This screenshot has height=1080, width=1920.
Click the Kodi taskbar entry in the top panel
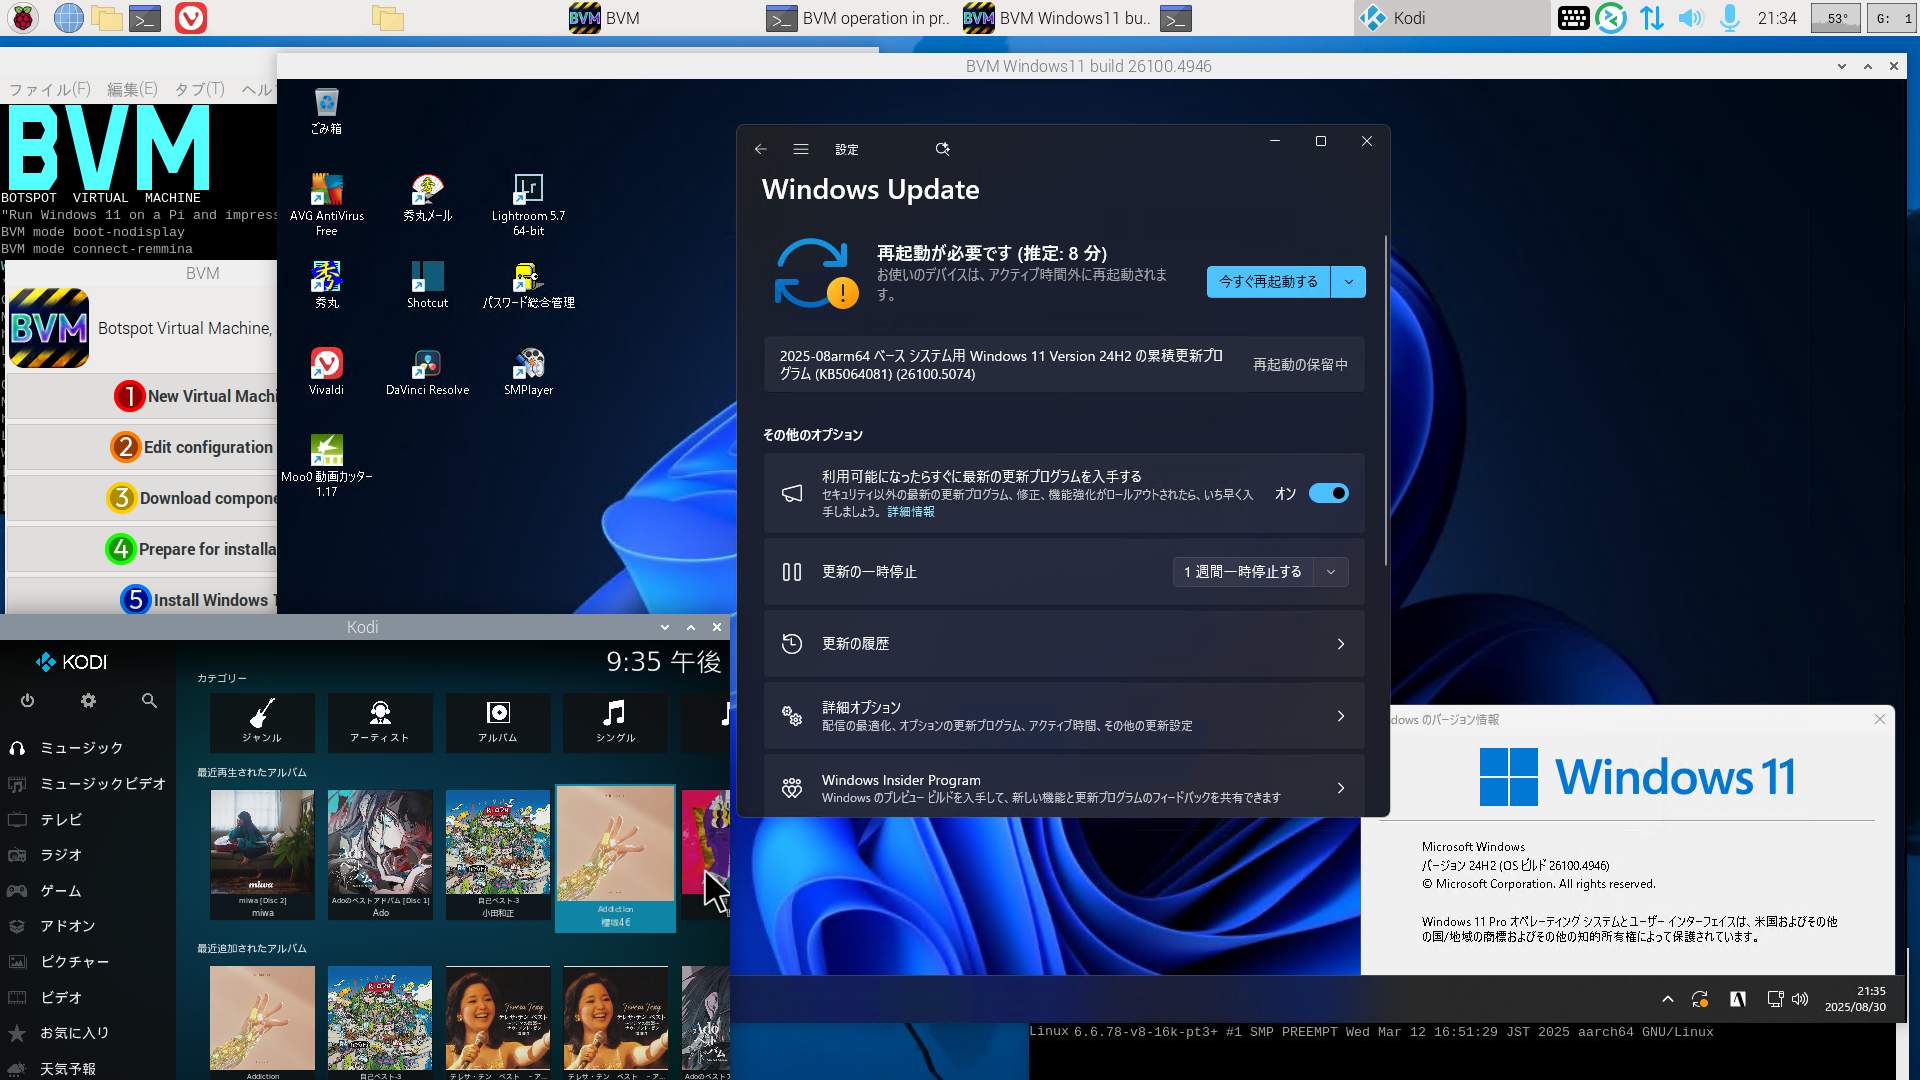tap(1452, 18)
